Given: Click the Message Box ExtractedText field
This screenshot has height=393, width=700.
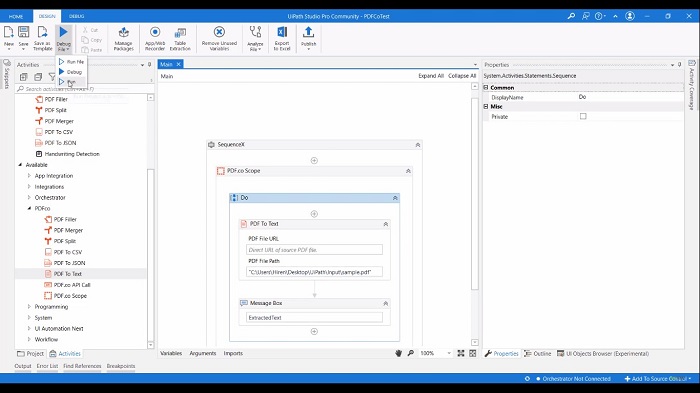Looking at the screenshot, I should [x=314, y=318].
